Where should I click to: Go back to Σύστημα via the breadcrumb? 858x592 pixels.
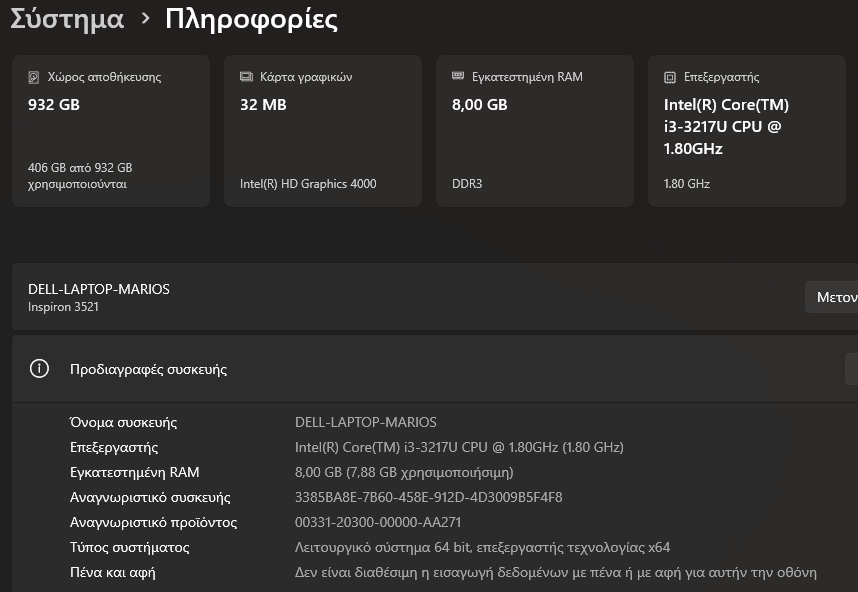[67, 19]
